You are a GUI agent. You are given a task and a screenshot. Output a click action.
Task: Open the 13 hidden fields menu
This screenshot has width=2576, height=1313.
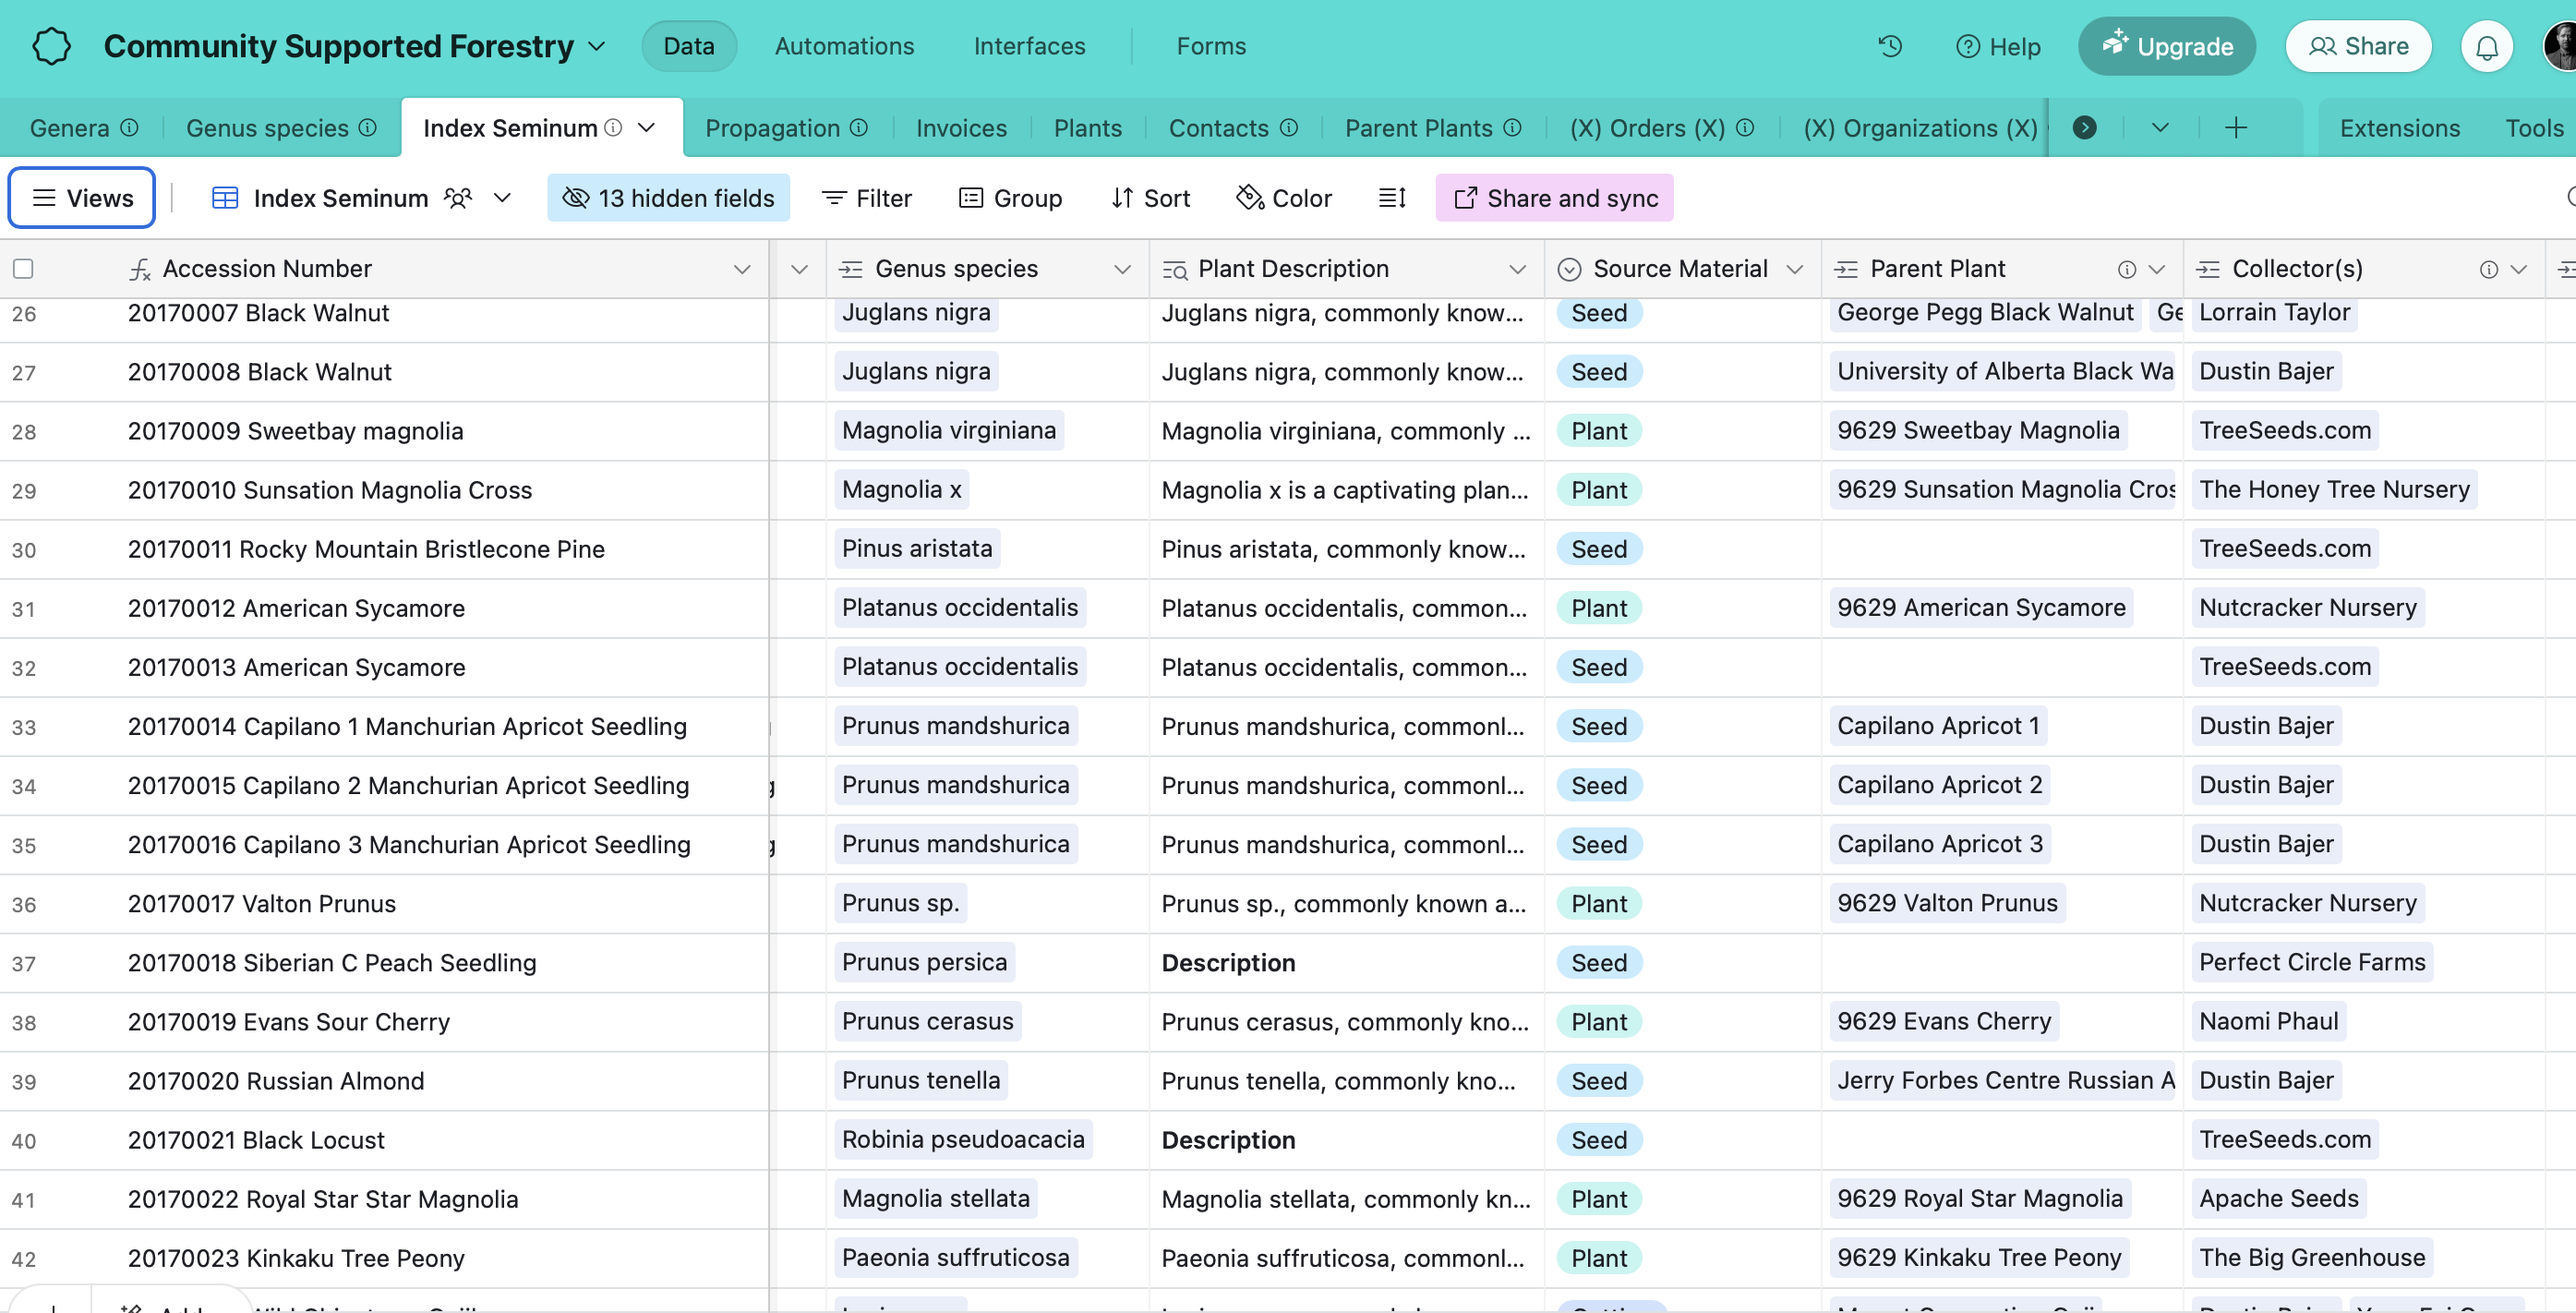tap(668, 198)
